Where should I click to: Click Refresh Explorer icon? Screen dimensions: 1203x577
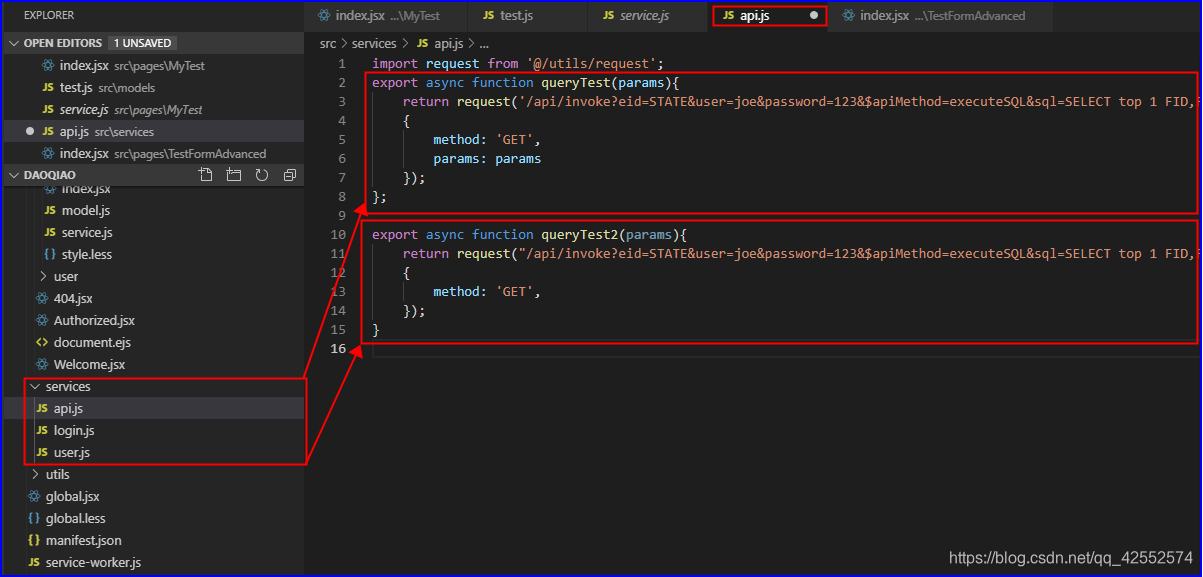pyautogui.click(x=262, y=175)
